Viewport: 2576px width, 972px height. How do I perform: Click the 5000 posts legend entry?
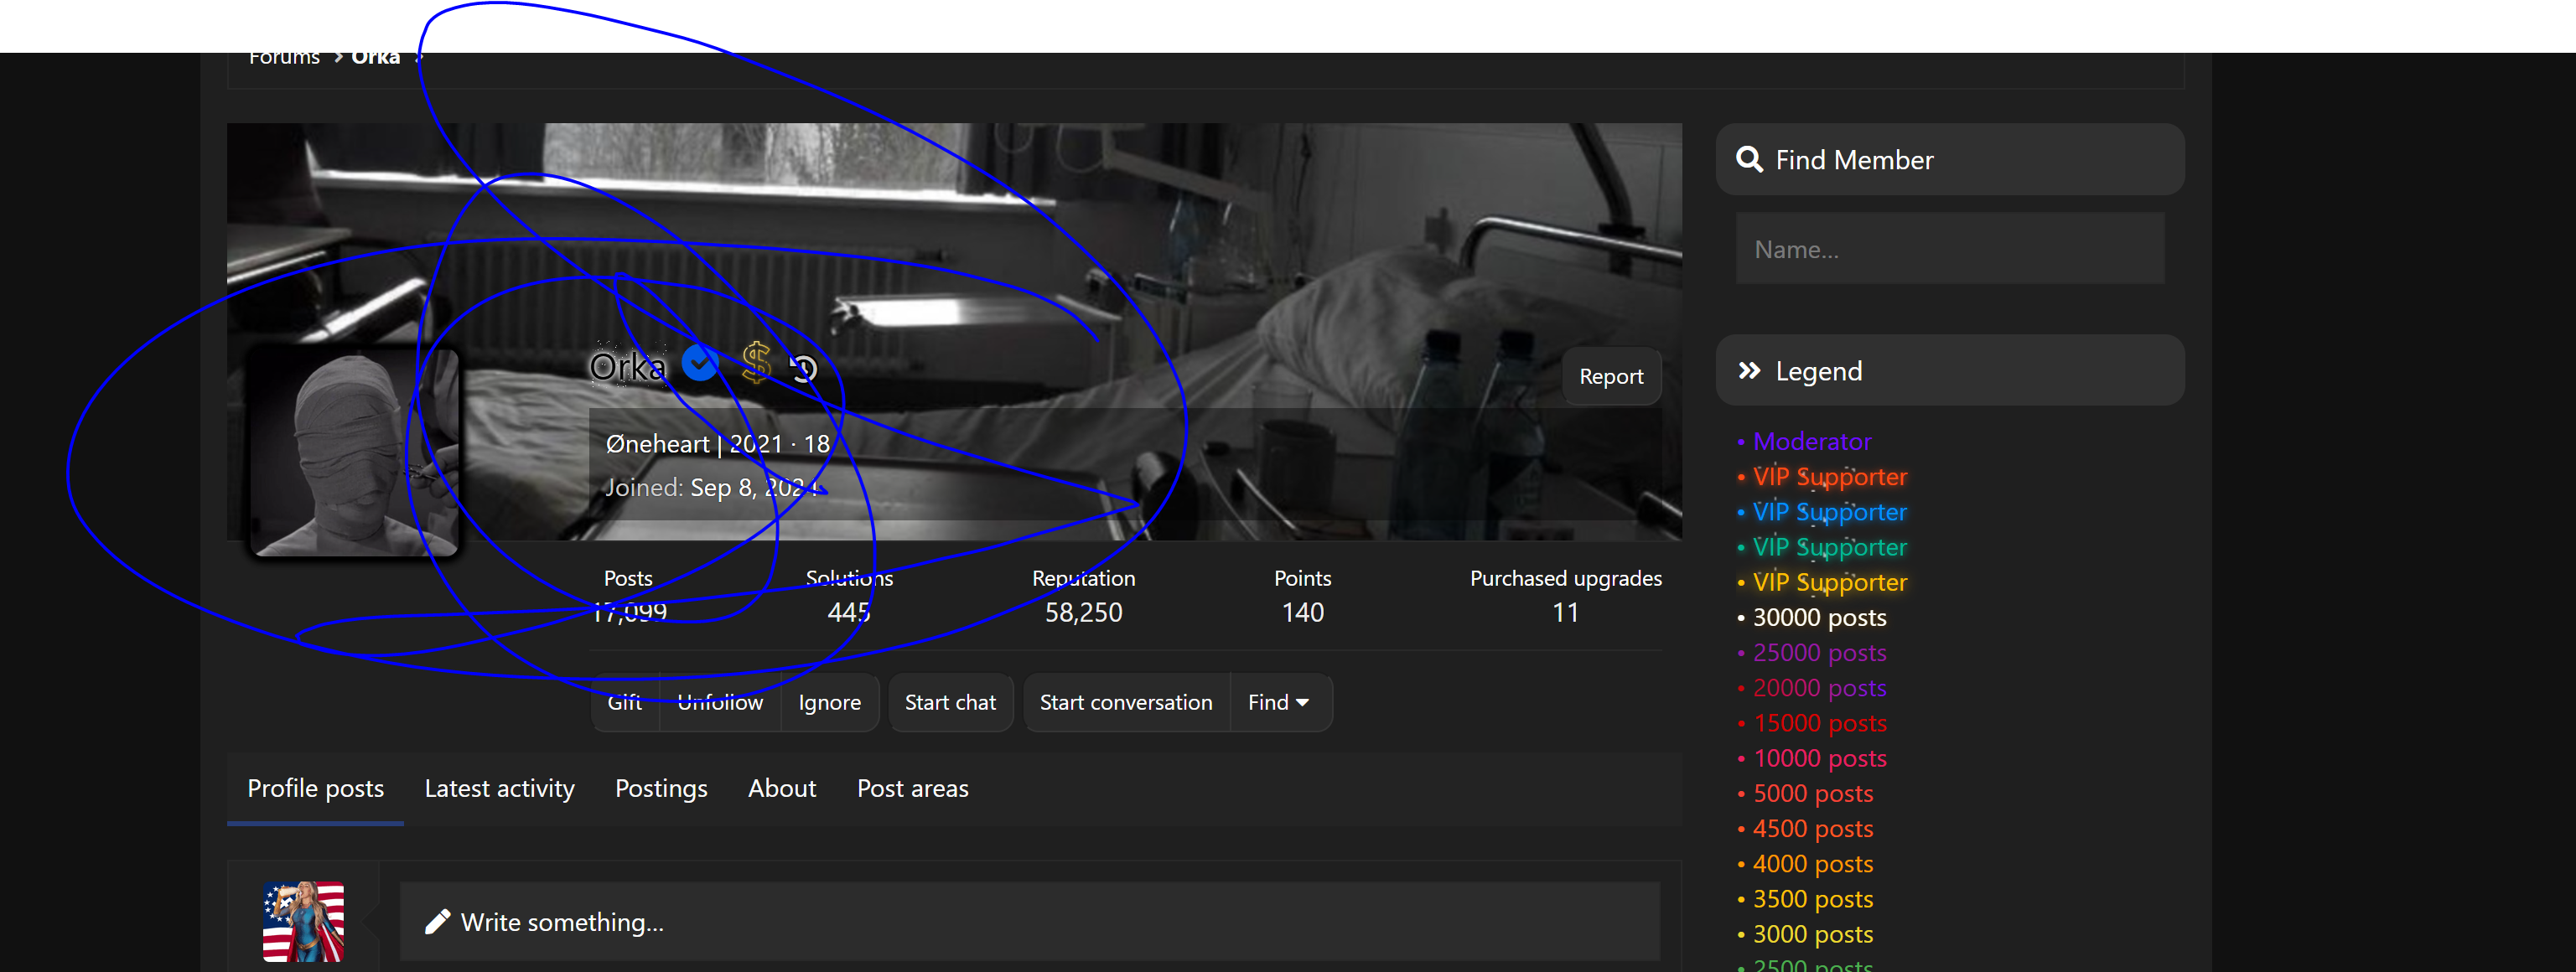[x=1813, y=794]
